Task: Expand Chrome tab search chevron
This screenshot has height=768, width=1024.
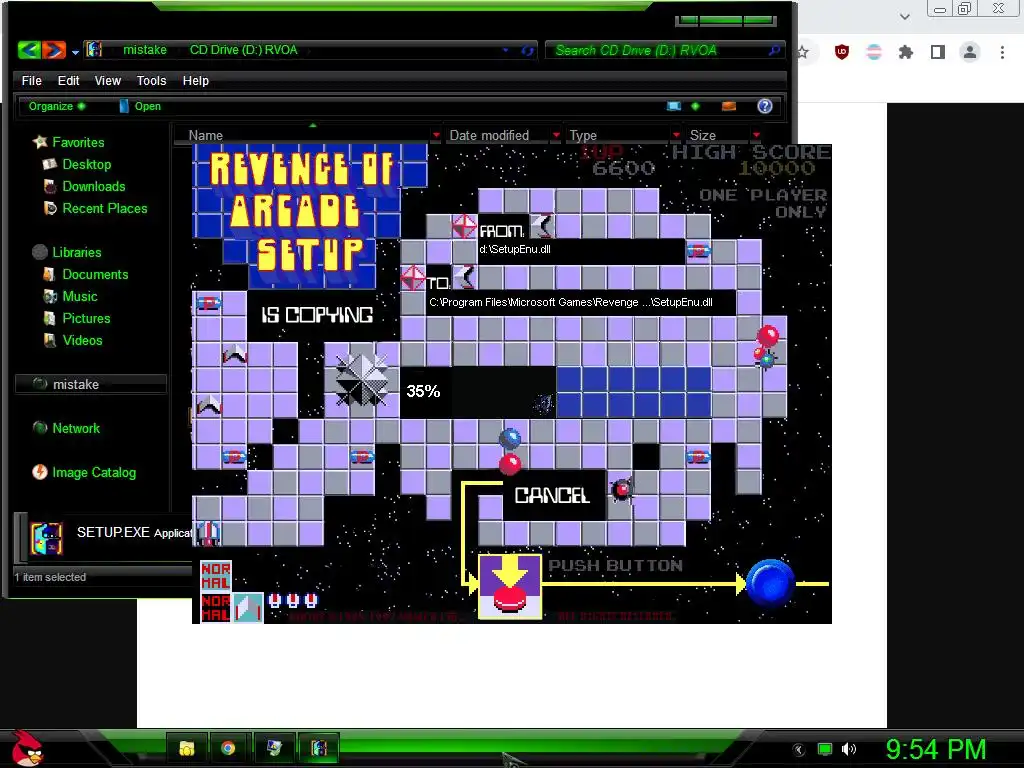Action: (904, 16)
